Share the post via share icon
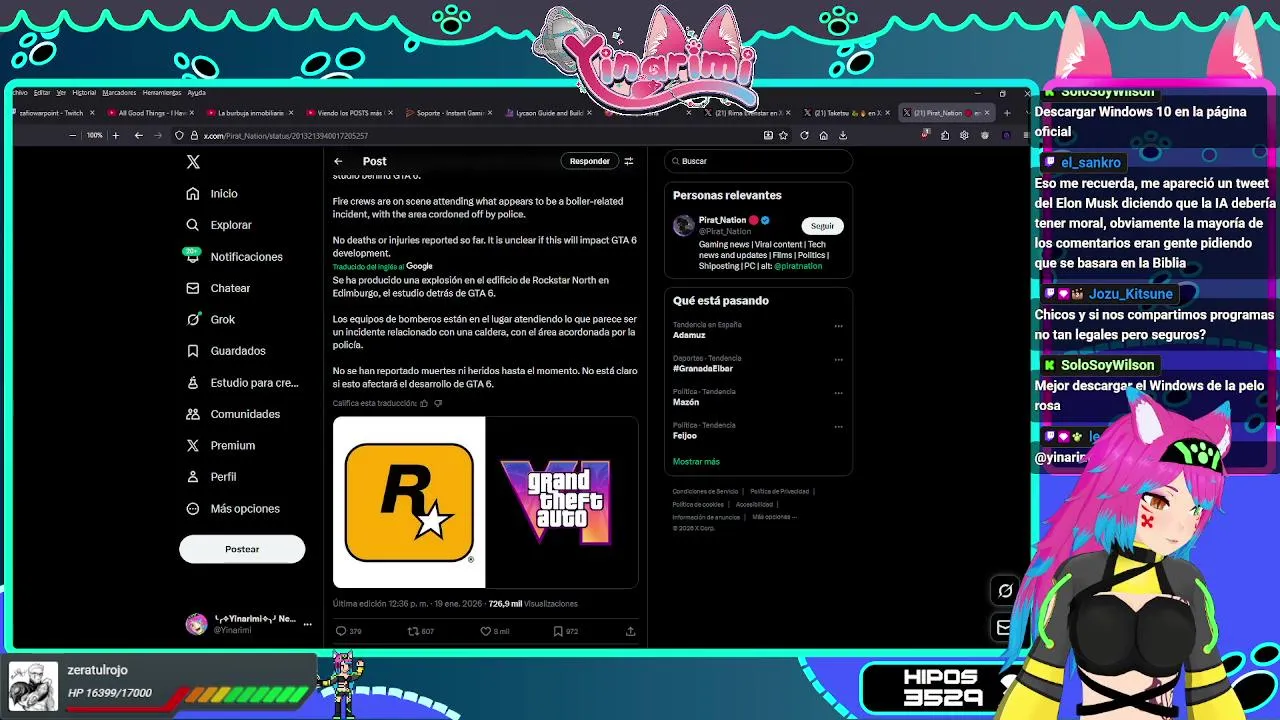 click(x=630, y=631)
